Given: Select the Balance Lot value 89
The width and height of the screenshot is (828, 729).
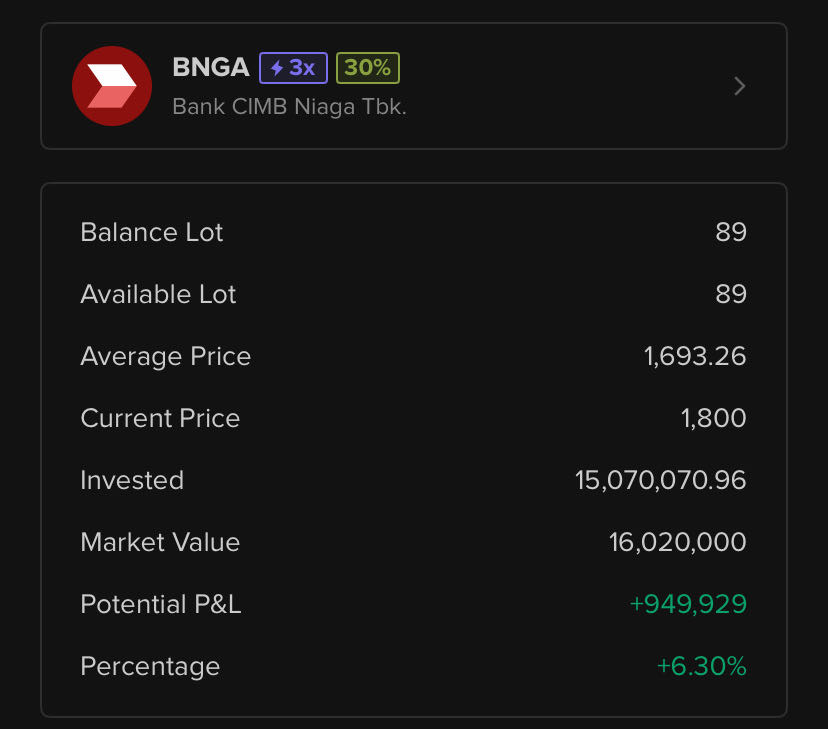Looking at the screenshot, I should 731,232.
